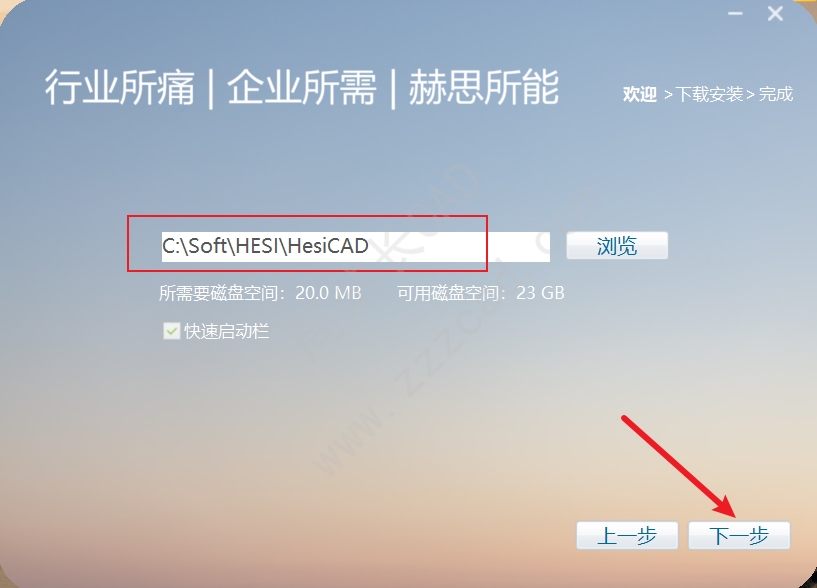Click the C:\Soft portion of path
This screenshot has height=588, width=817.
pos(193,246)
